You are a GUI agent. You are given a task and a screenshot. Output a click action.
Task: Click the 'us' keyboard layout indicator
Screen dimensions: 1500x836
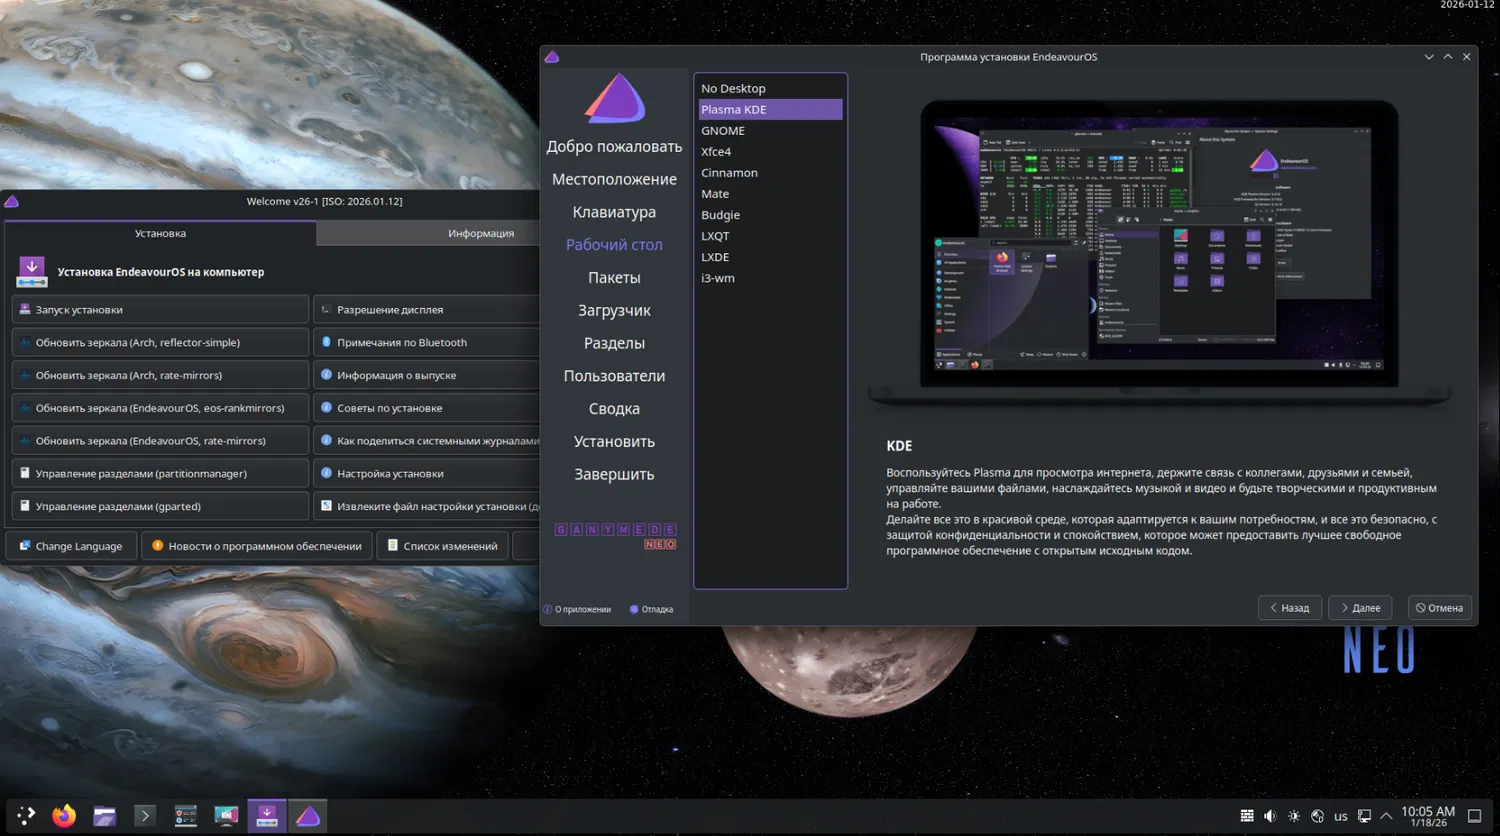coord(1341,816)
